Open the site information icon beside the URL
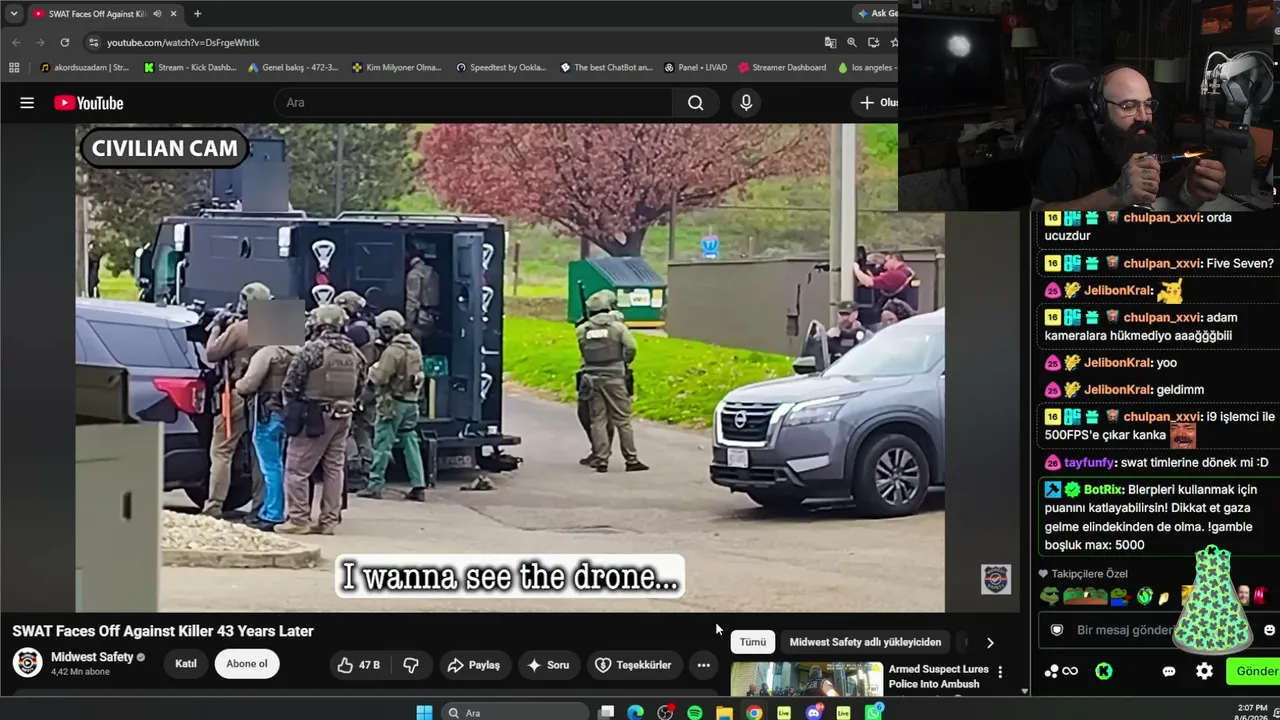Screen dimensions: 1280x720 point(93,43)
